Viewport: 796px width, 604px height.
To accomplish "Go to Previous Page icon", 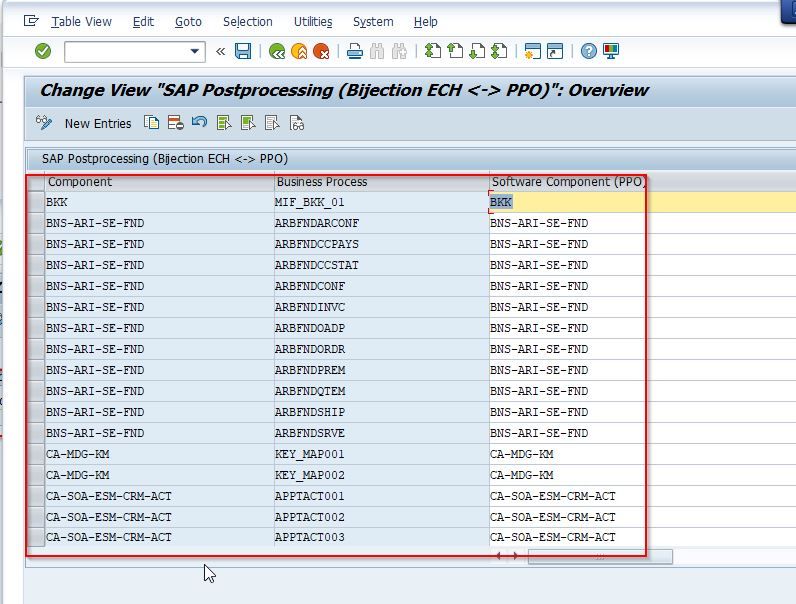I will click(455, 51).
